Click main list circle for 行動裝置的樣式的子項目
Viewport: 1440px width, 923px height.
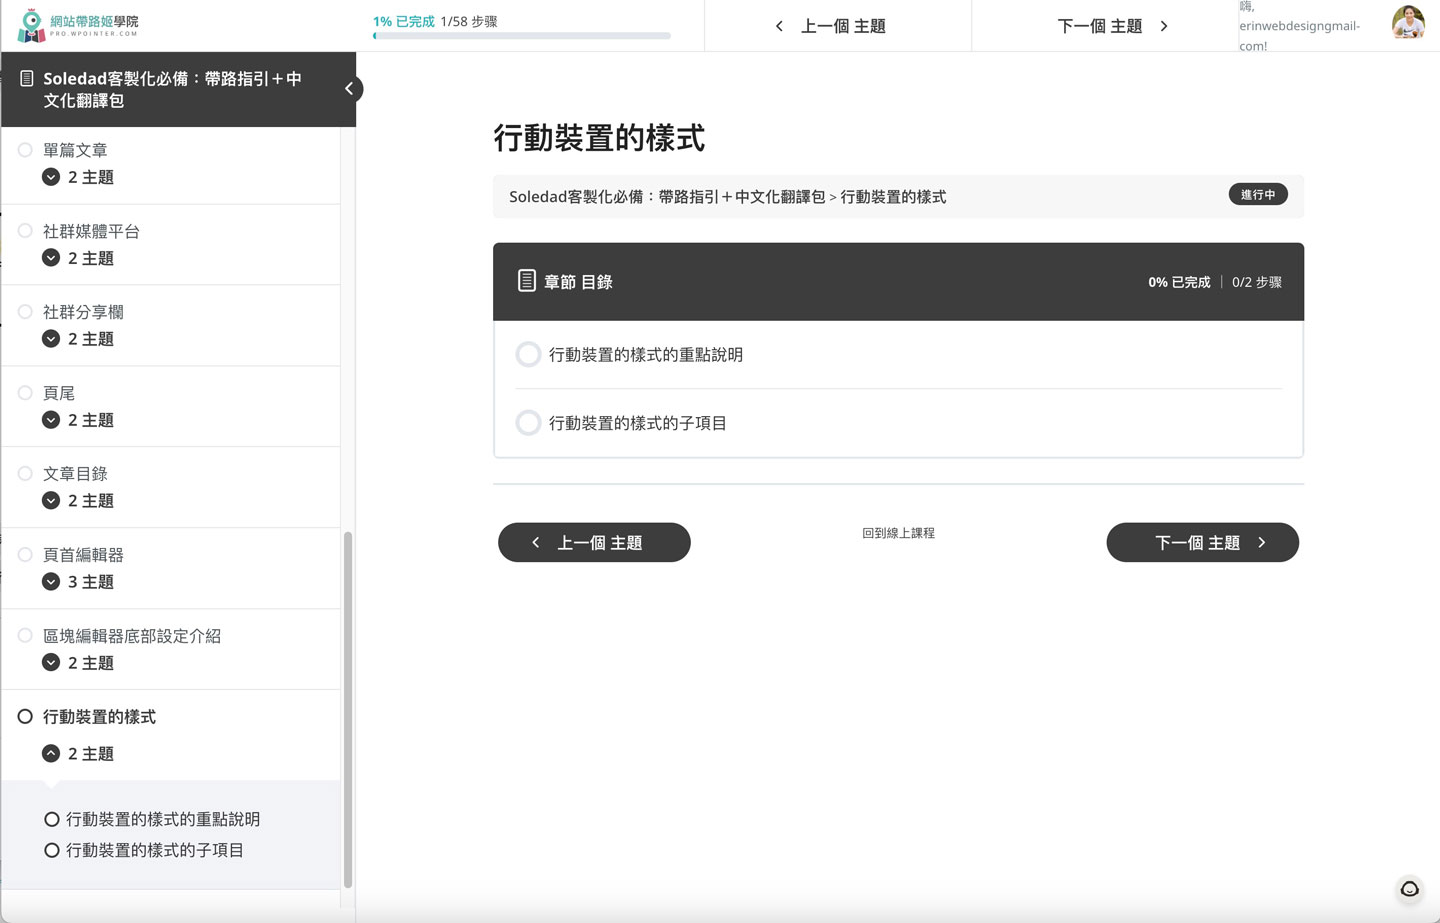(x=528, y=422)
